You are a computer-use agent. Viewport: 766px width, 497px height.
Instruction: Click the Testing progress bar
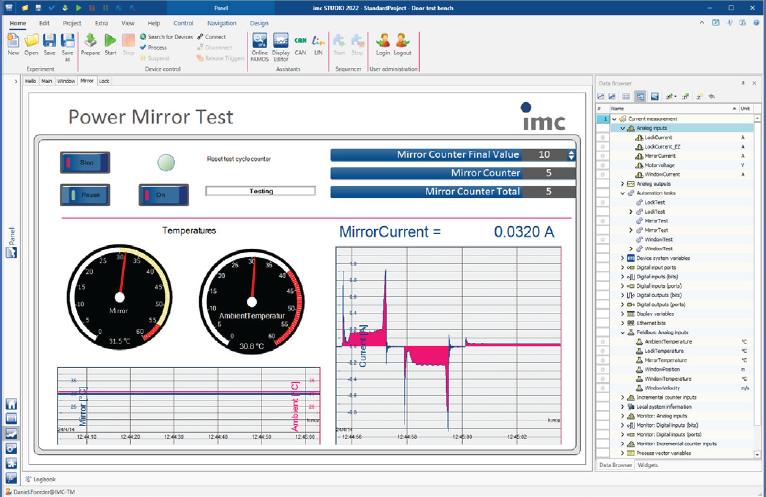[x=260, y=191]
